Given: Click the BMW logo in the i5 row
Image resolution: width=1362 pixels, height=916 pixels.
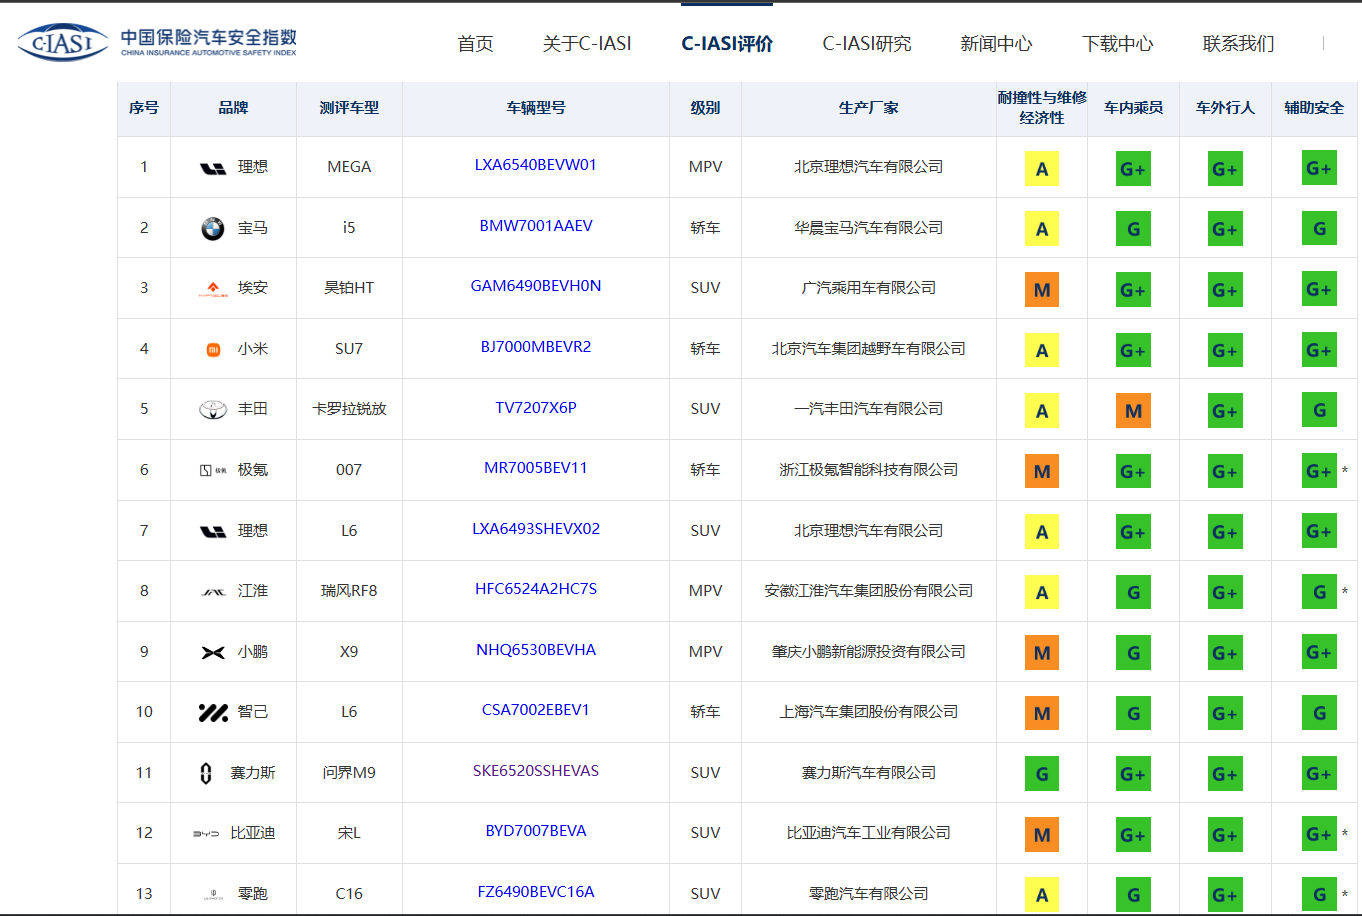Looking at the screenshot, I should pos(213,229).
